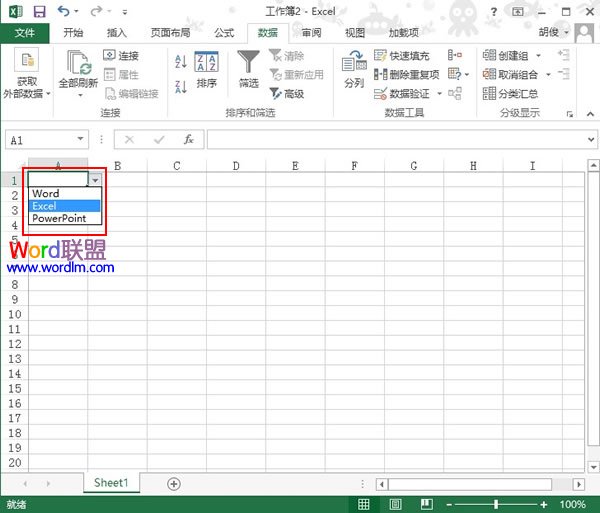This screenshot has width=600, height=513.
Task: Switch to the Insert (插入) tab
Action: tap(116, 33)
